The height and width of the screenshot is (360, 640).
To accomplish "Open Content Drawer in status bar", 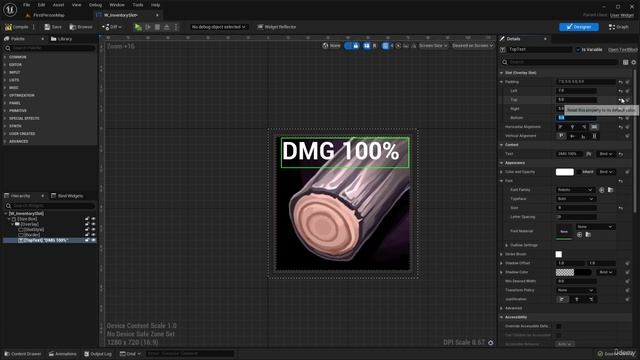I will tap(22, 354).
